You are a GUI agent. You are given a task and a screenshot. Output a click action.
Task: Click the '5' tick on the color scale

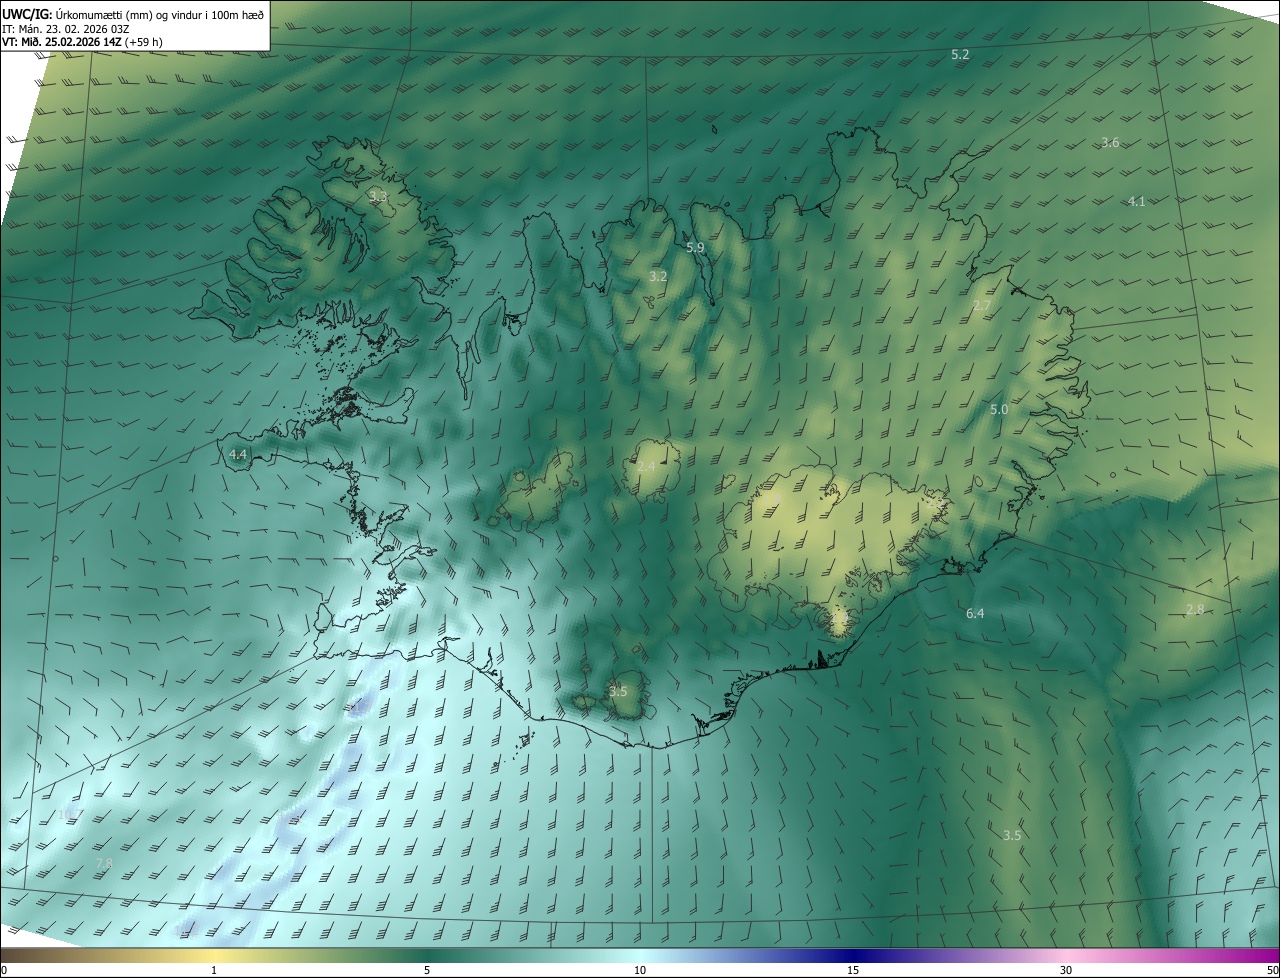point(427,970)
